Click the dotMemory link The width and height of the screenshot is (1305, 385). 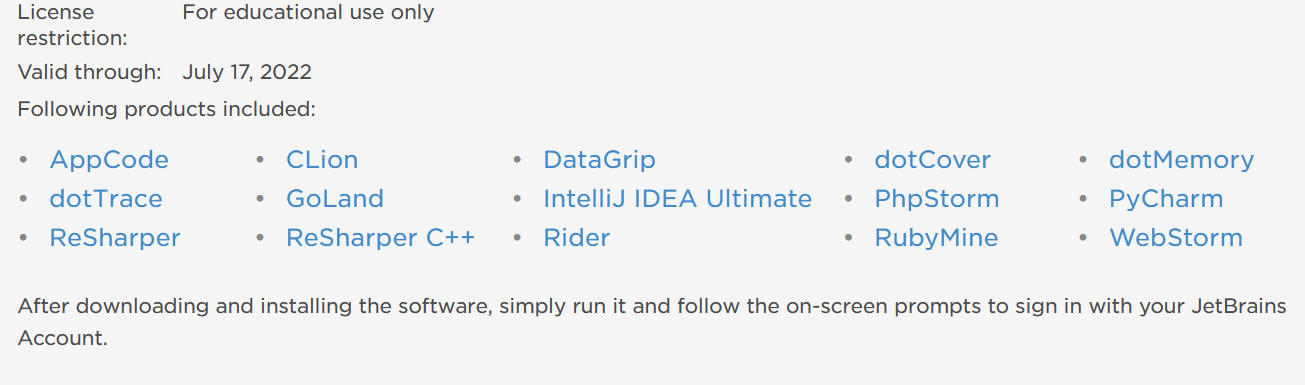[1181, 160]
